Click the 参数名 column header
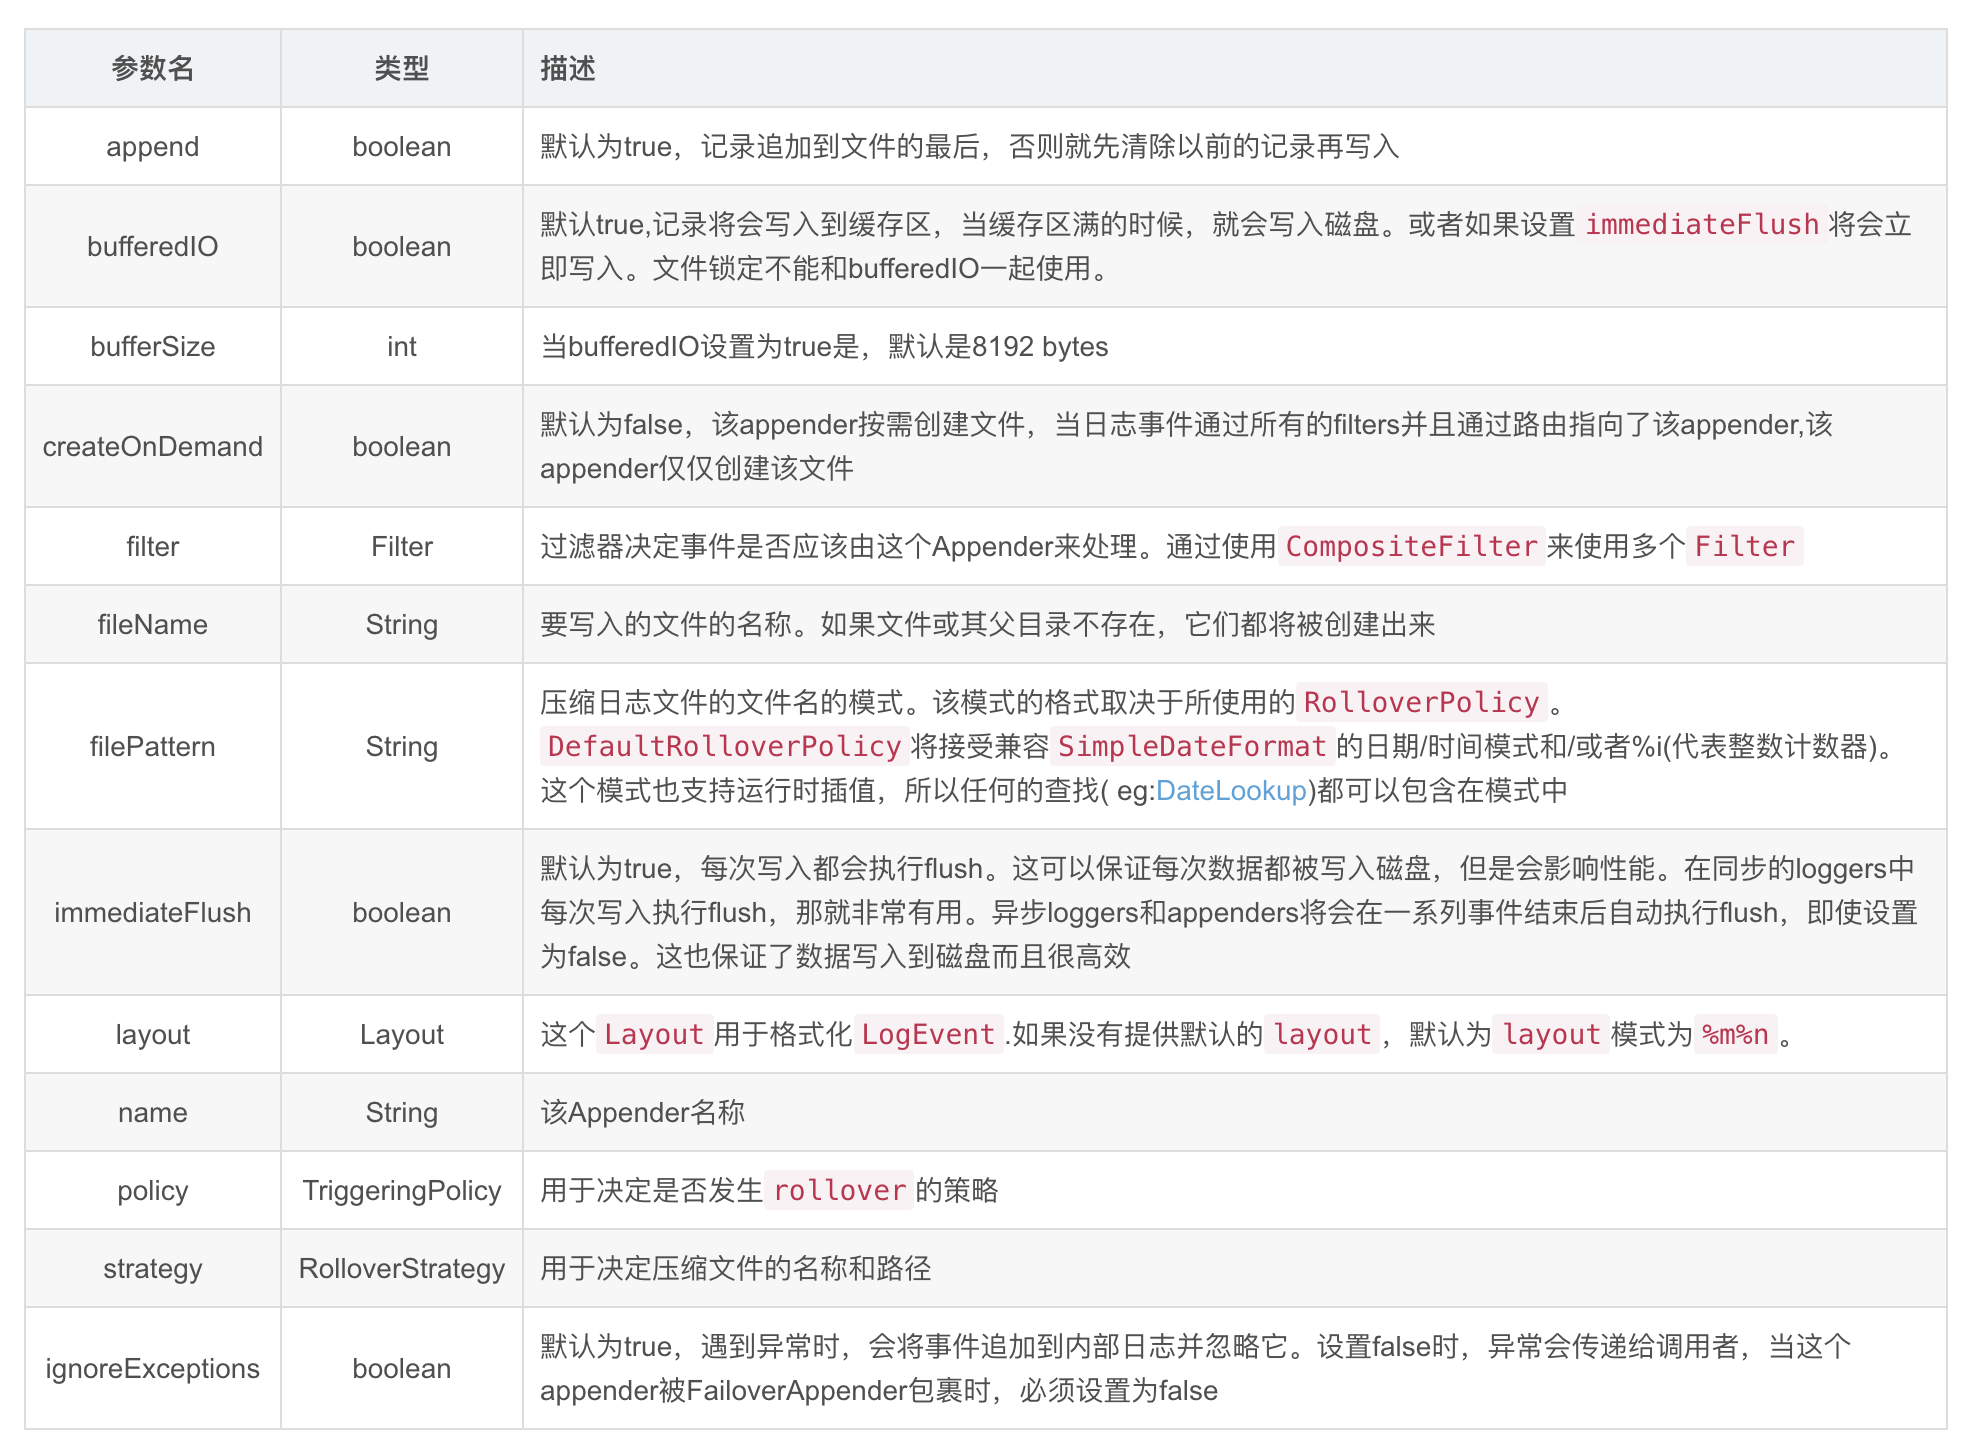 tap(152, 68)
